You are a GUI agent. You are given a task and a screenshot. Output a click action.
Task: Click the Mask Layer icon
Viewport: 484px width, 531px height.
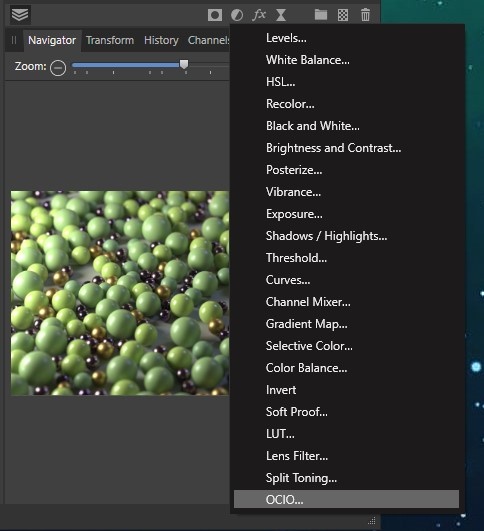215,15
